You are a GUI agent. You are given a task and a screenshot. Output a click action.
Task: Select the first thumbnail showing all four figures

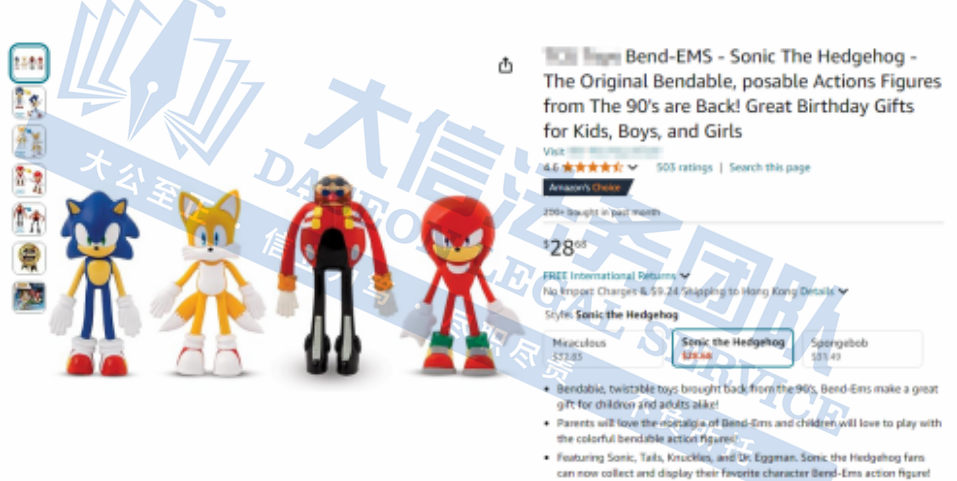click(29, 63)
